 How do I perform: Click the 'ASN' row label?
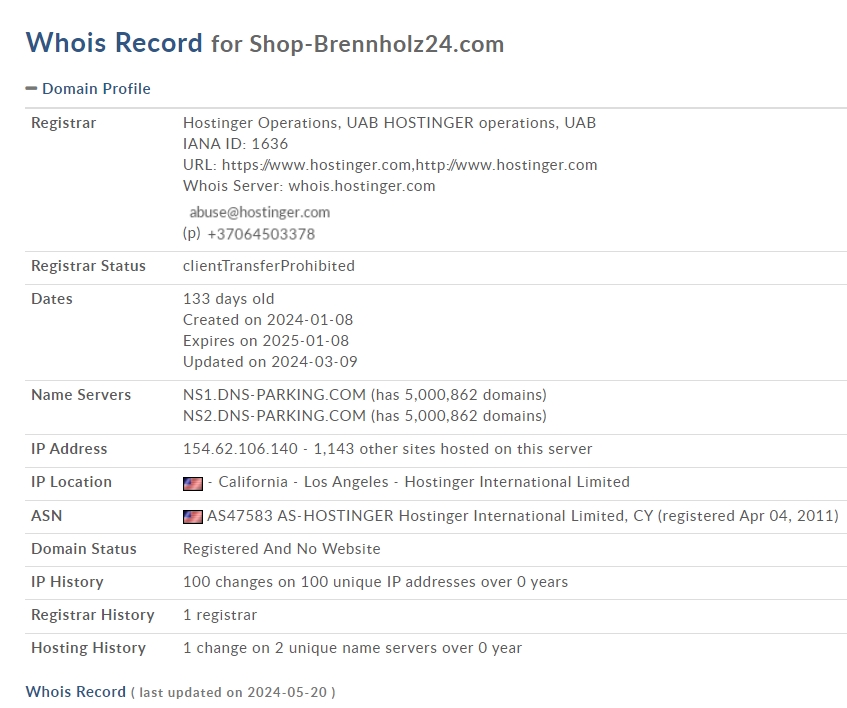[46, 516]
